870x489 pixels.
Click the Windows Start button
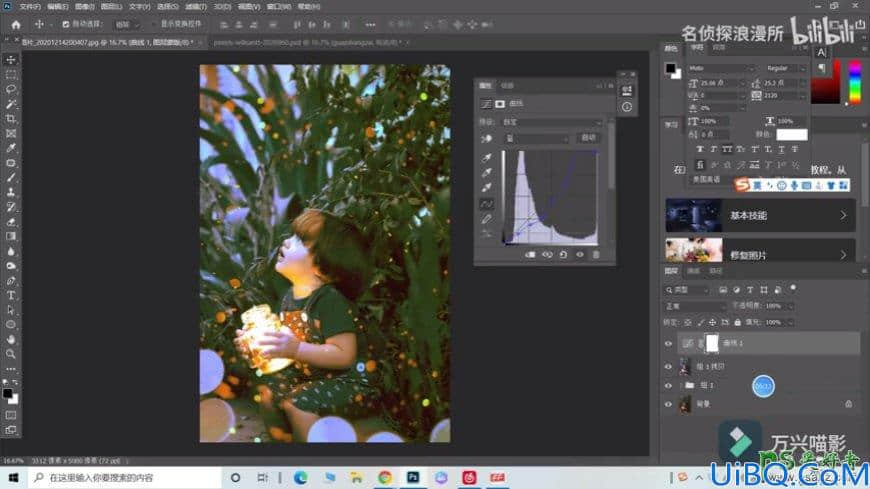coord(13,477)
